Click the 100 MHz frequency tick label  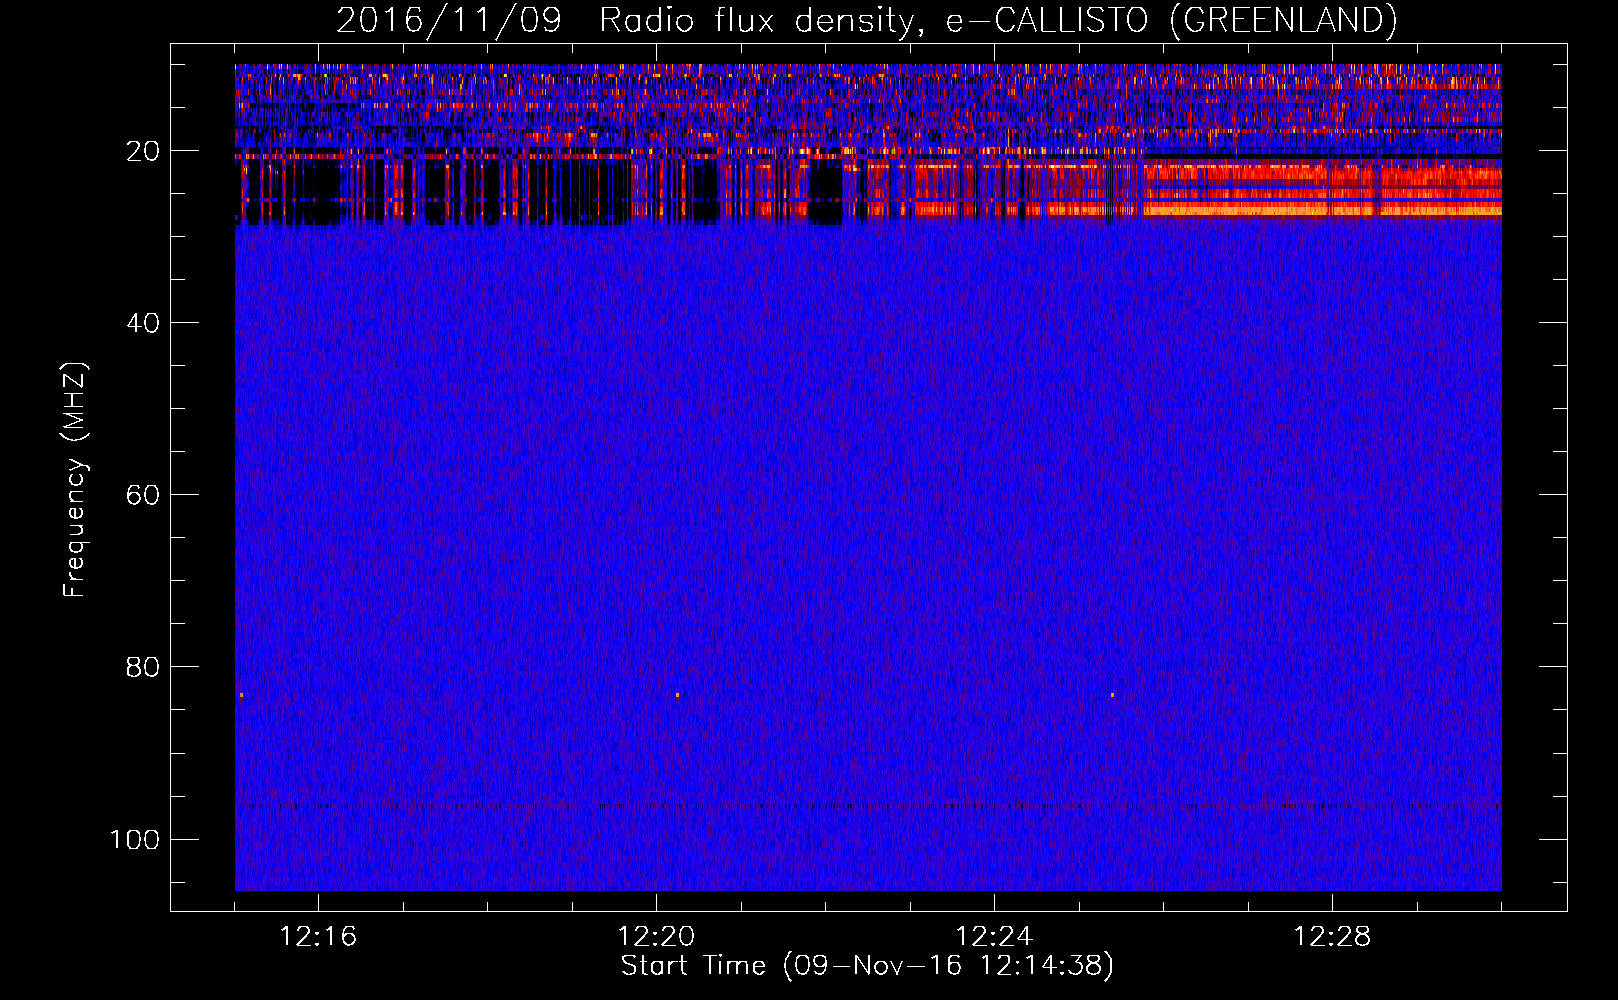pos(135,840)
